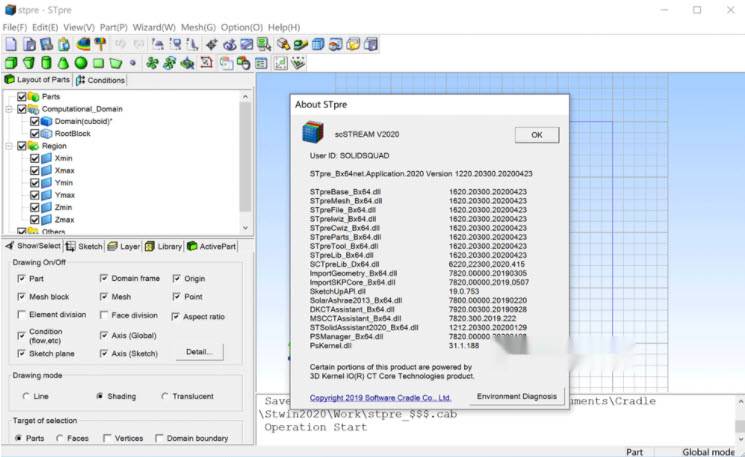Screen dimensions: 745x457
Task: Click the 'User ID: SOLIDSQUAD' text
Action: (349, 155)
